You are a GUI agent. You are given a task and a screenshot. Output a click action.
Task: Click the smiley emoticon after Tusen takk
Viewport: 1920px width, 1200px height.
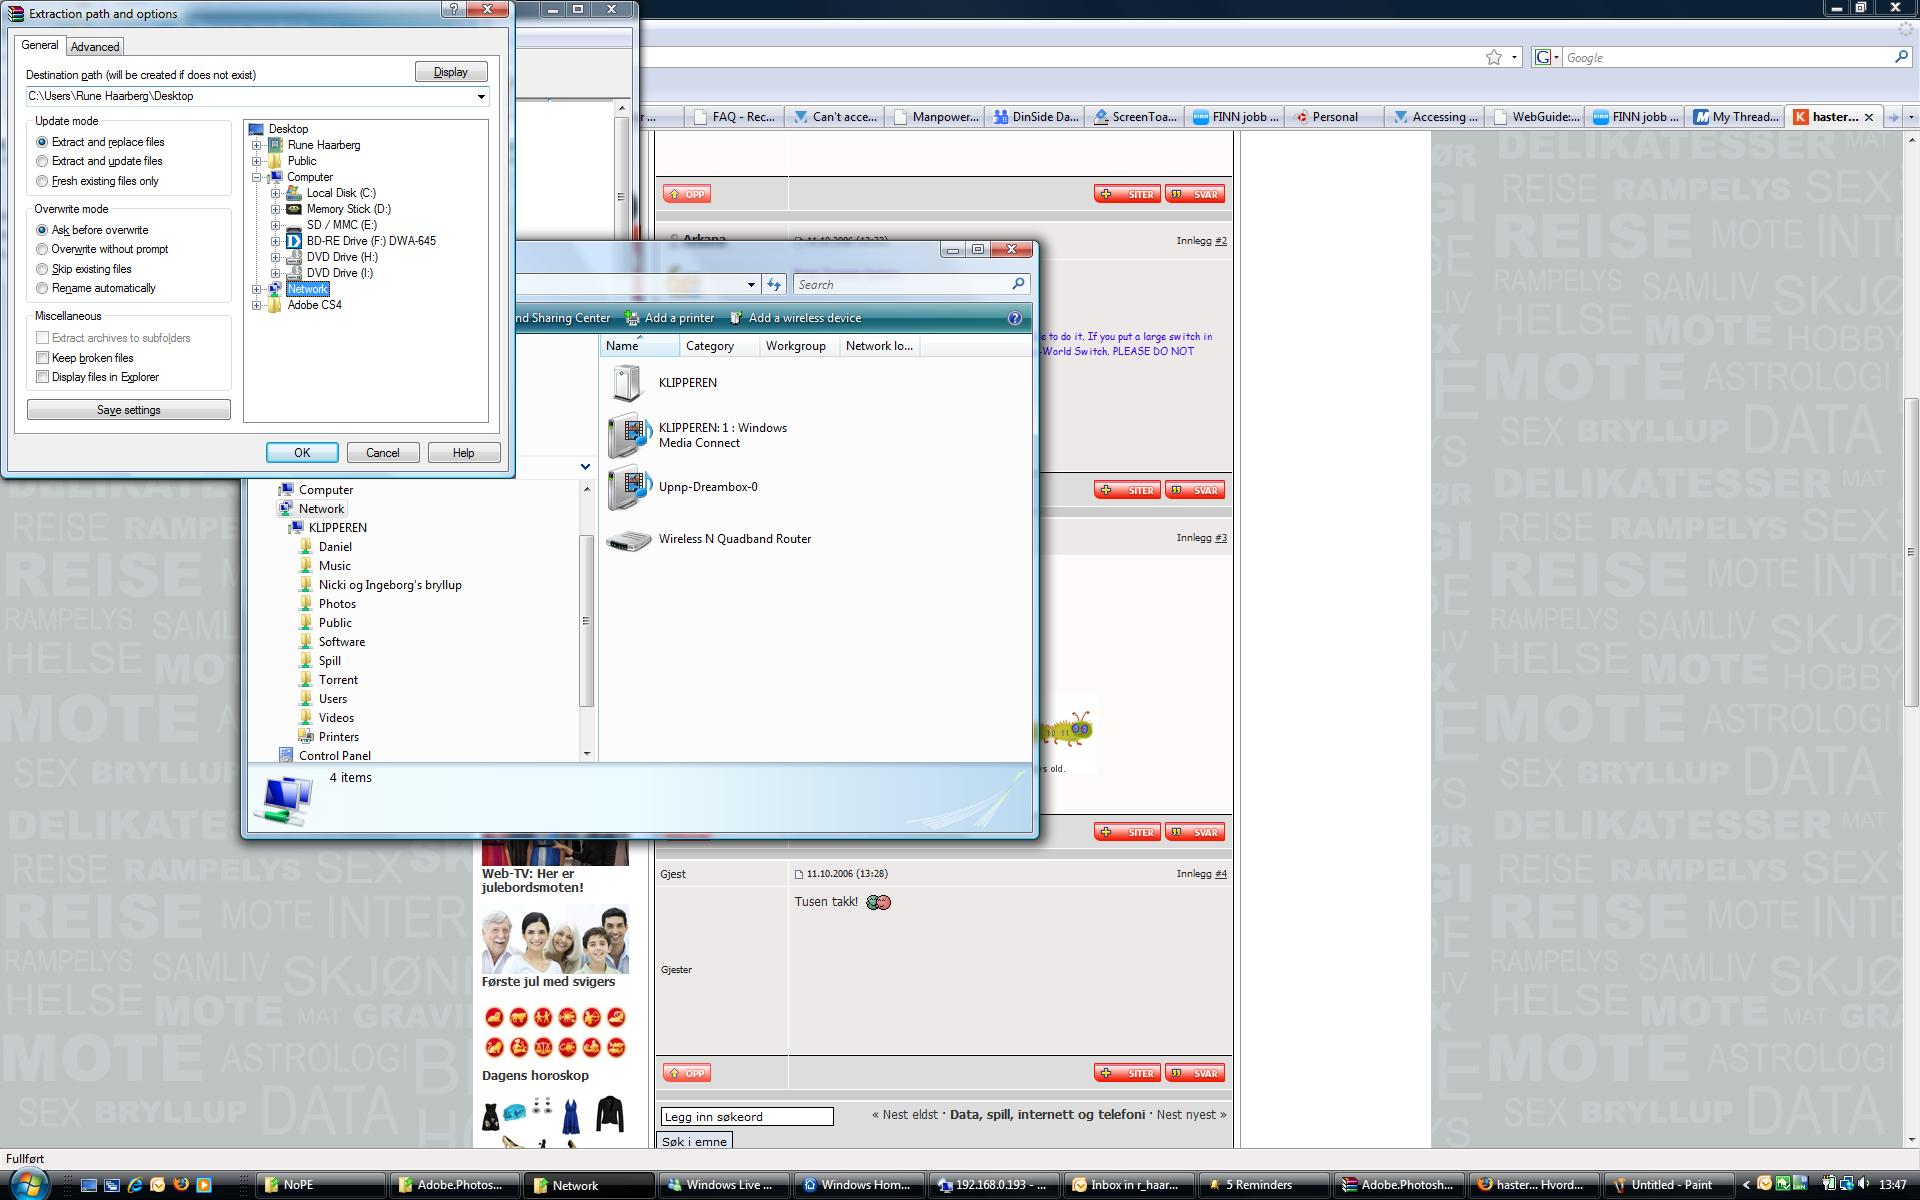tap(878, 902)
